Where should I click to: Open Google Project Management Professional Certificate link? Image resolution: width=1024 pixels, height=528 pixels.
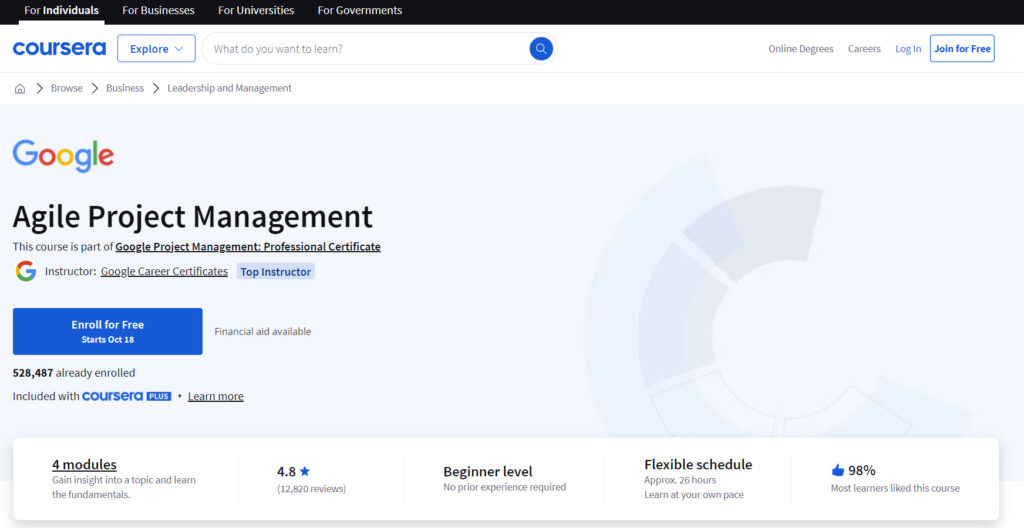tap(248, 247)
